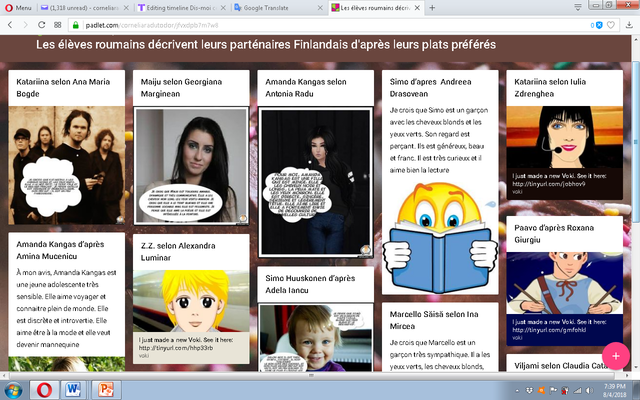This screenshot has height=400, width=640.
Task: Open Katariina selon Ana Maria Bogde band image
Action: (x=67, y=165)
